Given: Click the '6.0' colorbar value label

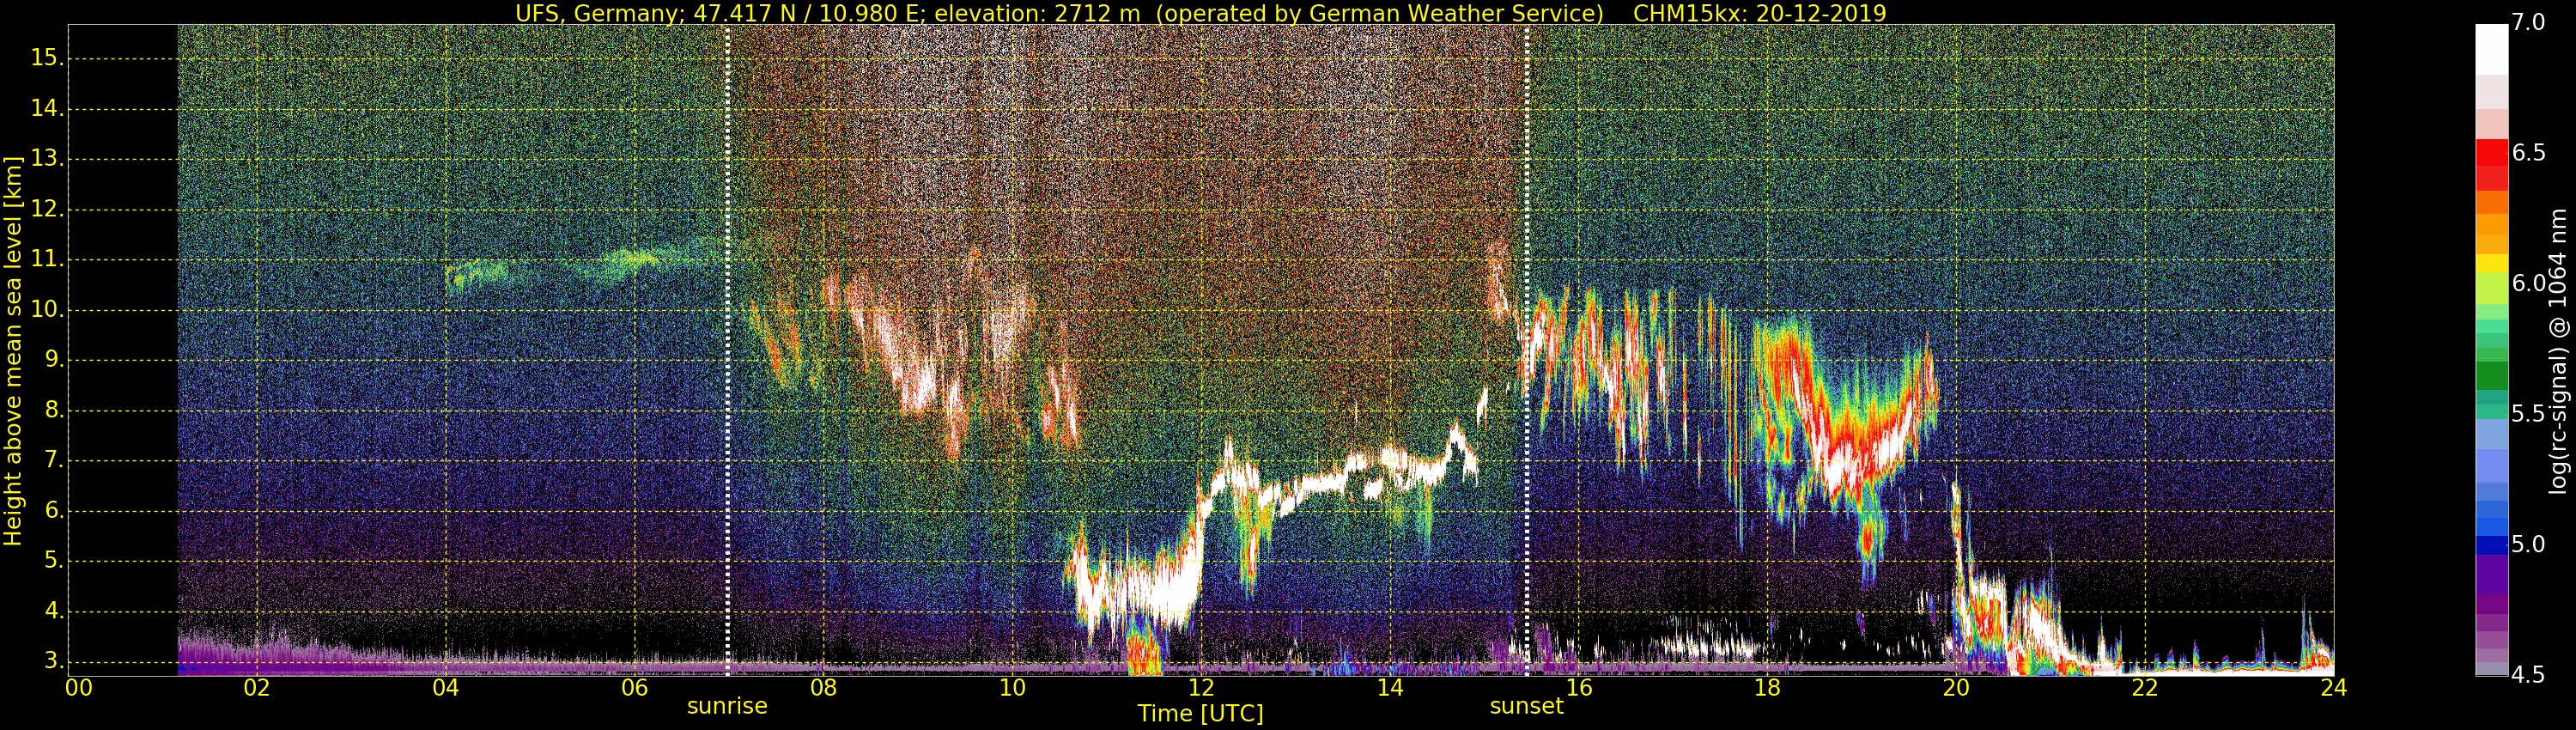Looking at the screenshot, I should tap(2528, 284).
